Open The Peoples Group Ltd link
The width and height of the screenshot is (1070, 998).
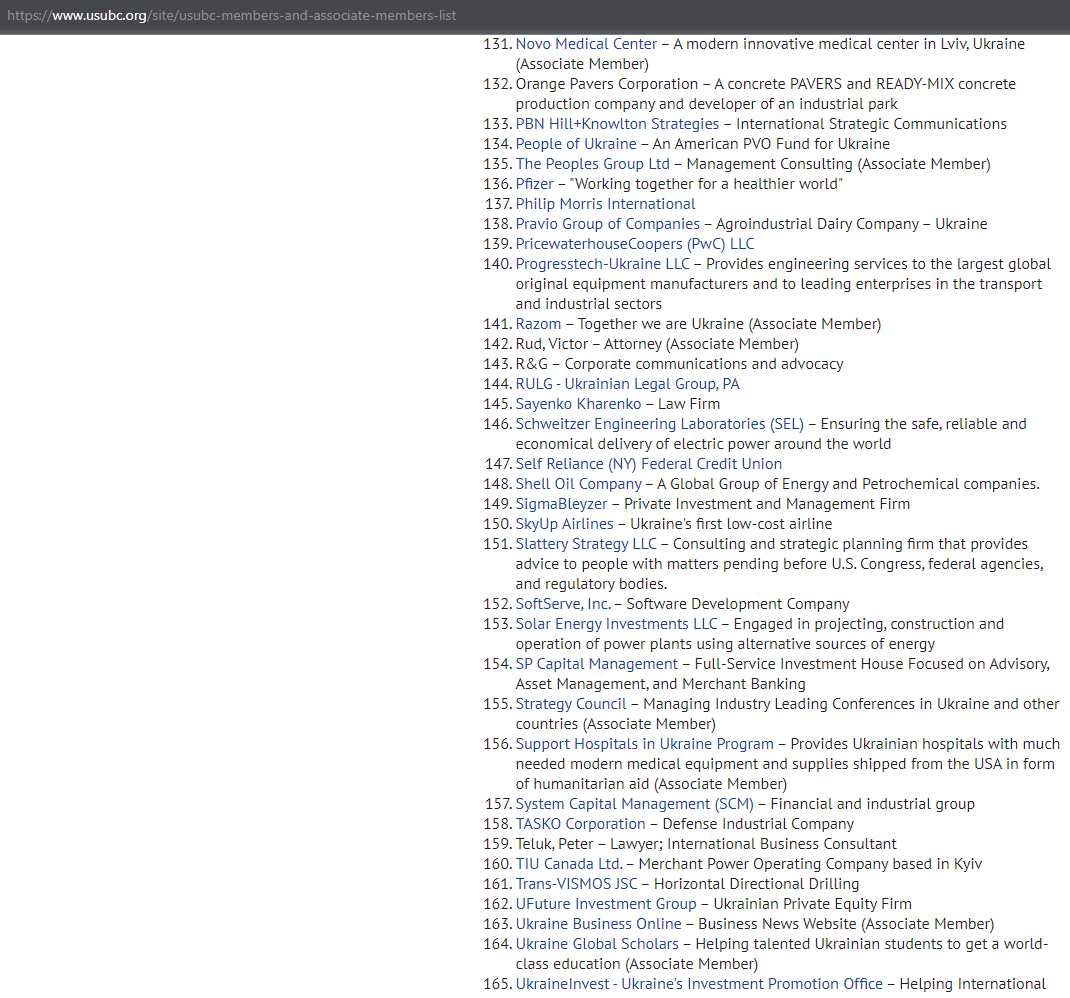pyautogui.click(x=592, y=164)
